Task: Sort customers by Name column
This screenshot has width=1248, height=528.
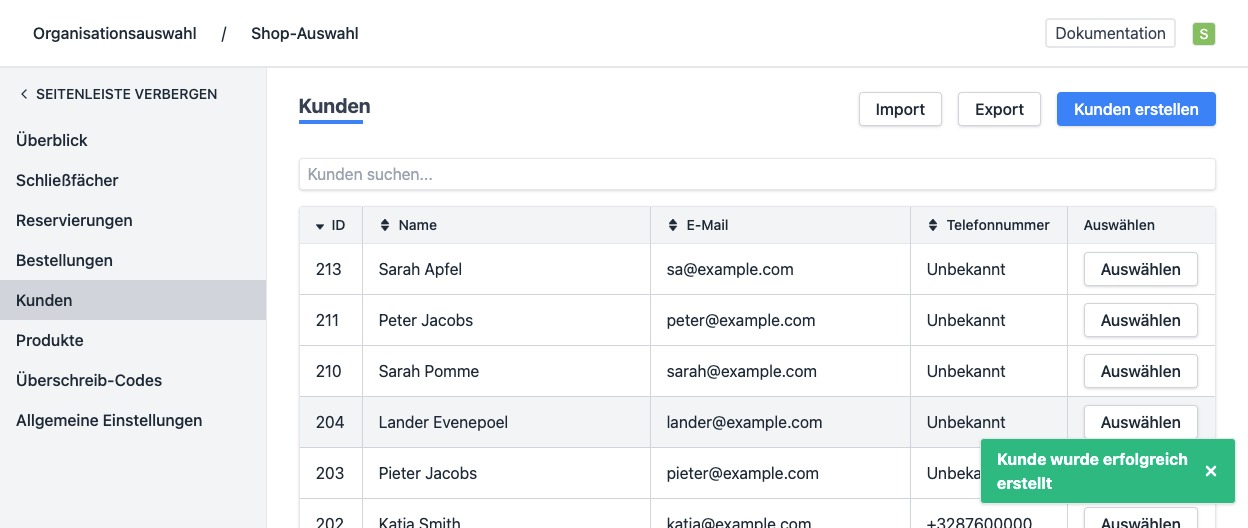Action: click(385, 226)
